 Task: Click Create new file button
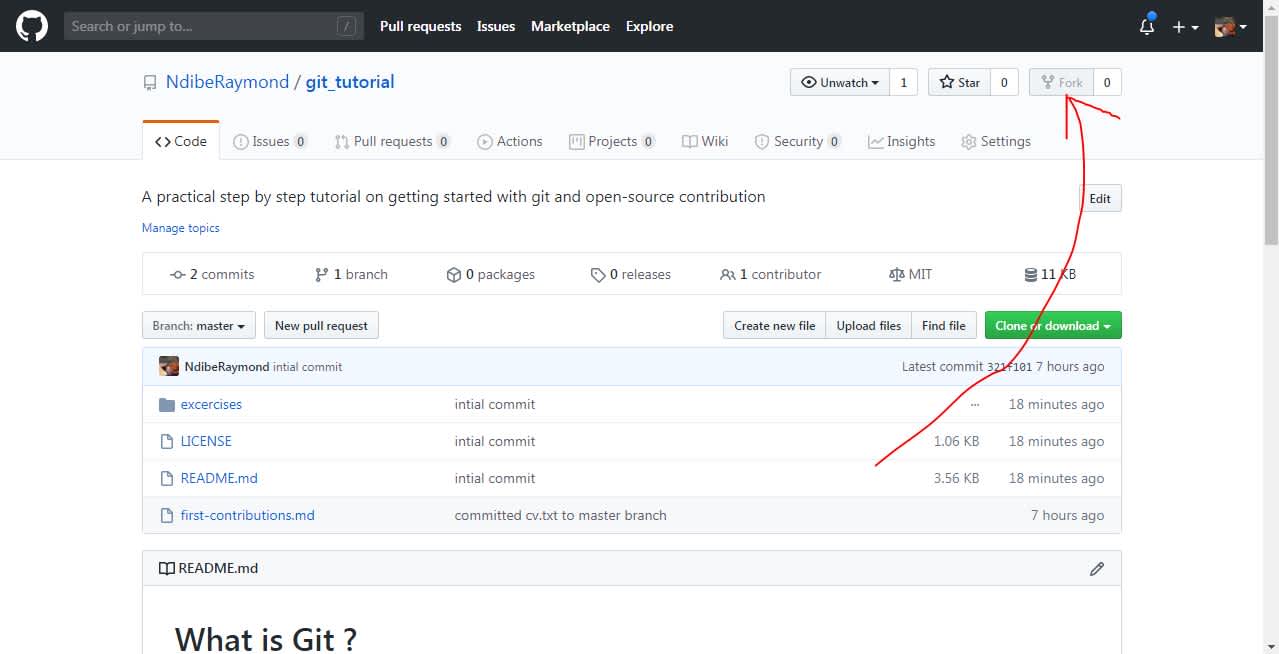pyautogui.click(x=774, y=325)
